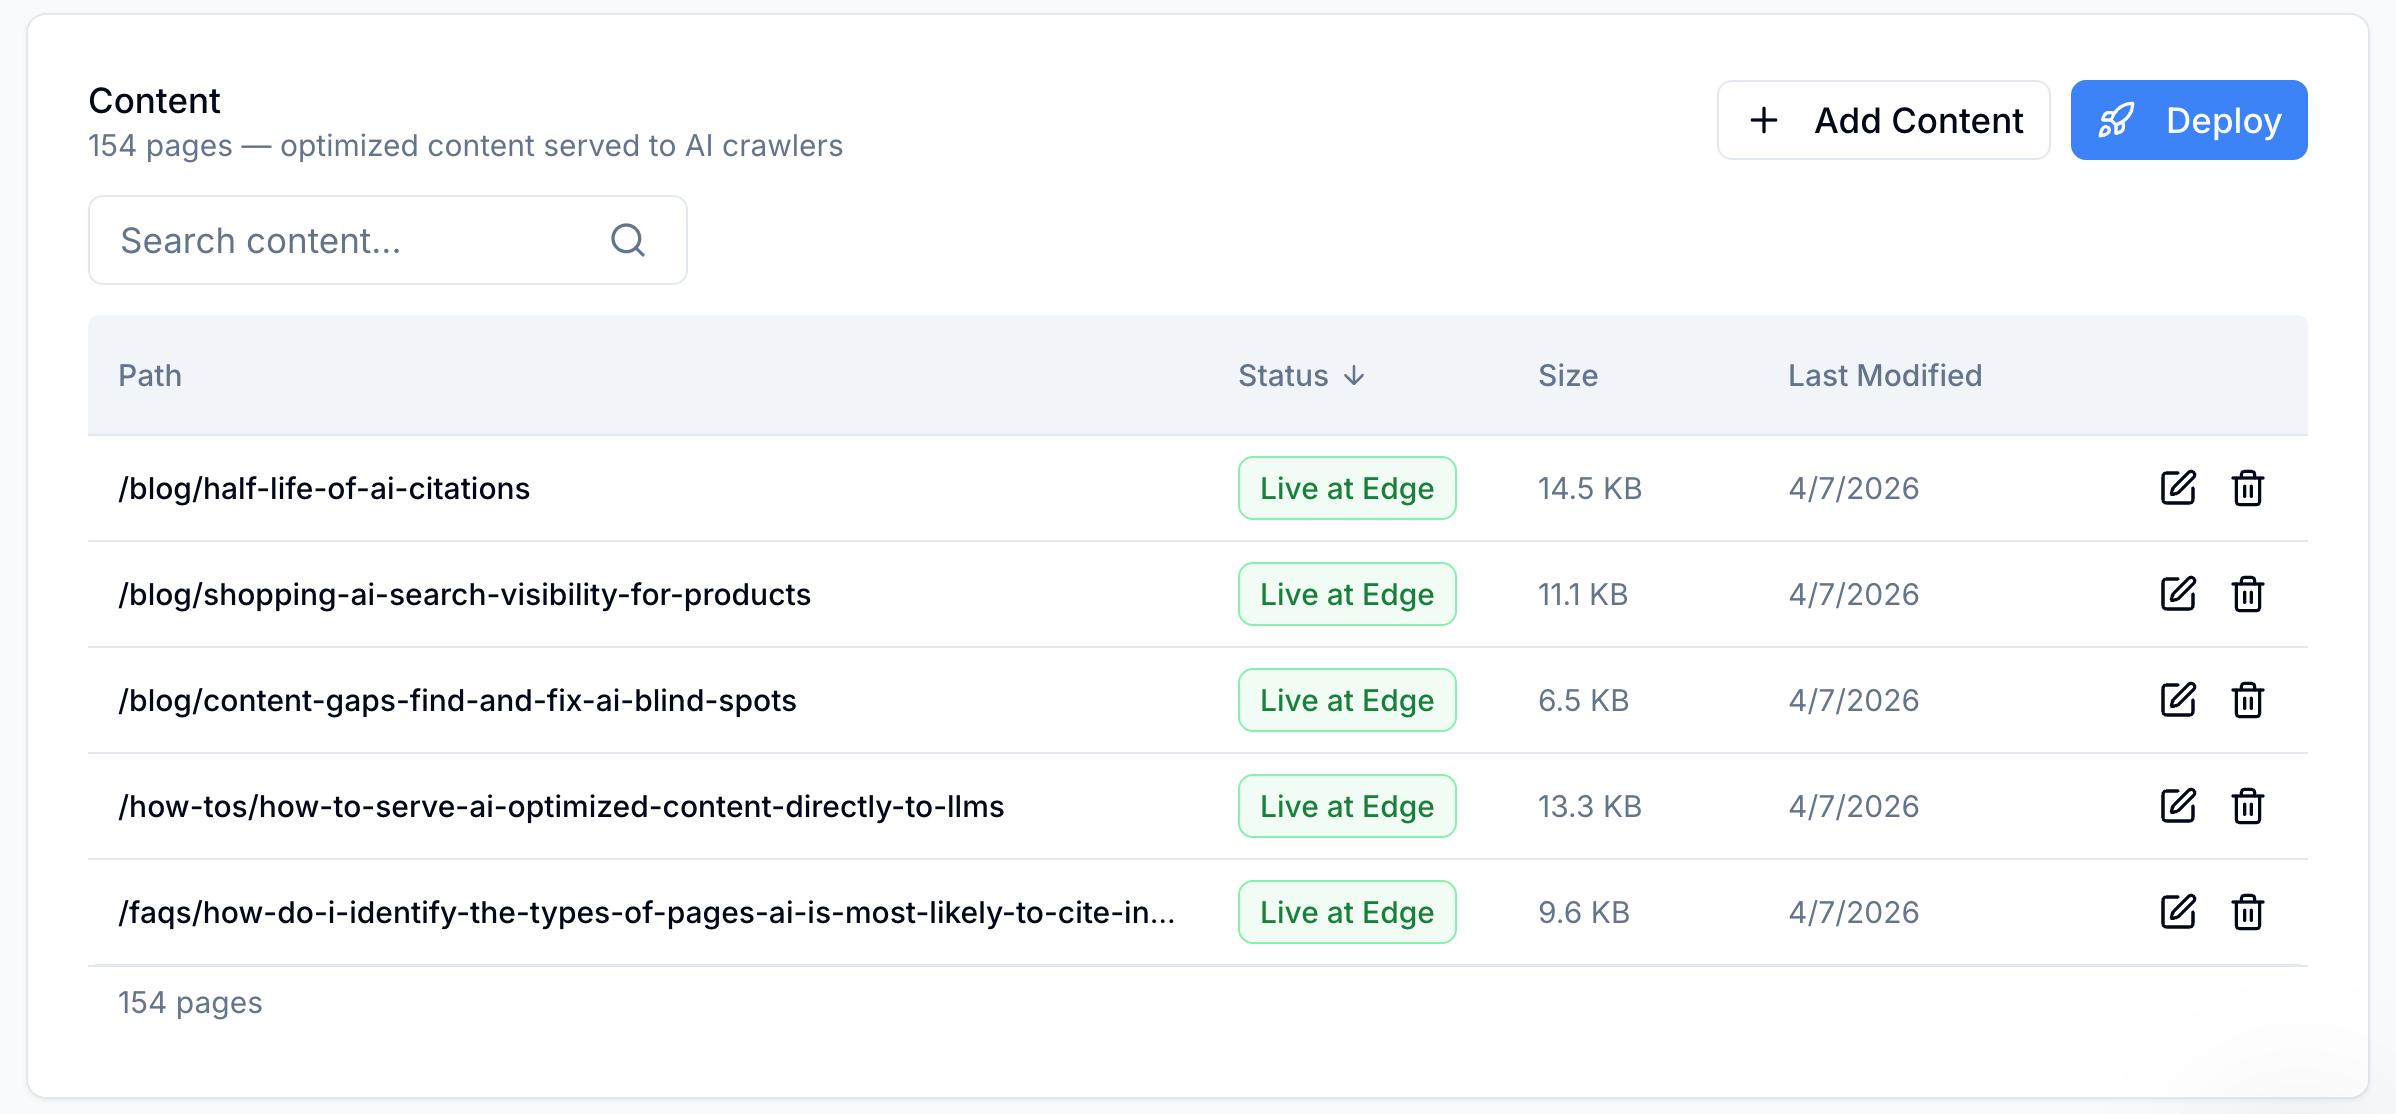2396x1114 pixels.
Task: Click Live at Edge badge for faqs row
Action: point(1347,912)
